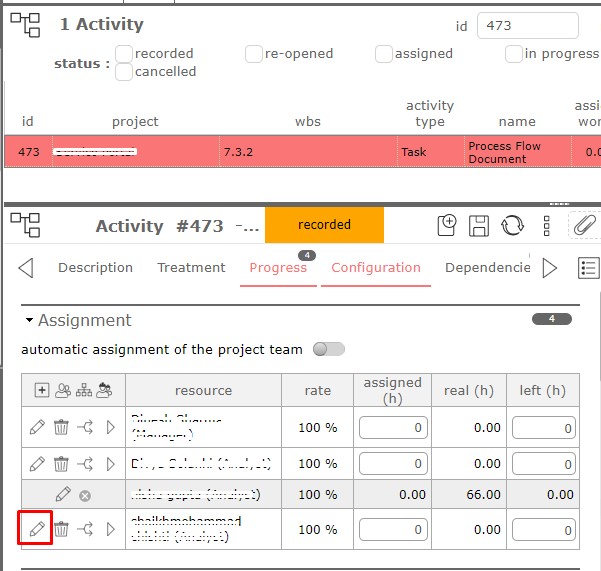Click the resource column header in assignment table
This screenshot has width=601, height=571.
(203, 391)
